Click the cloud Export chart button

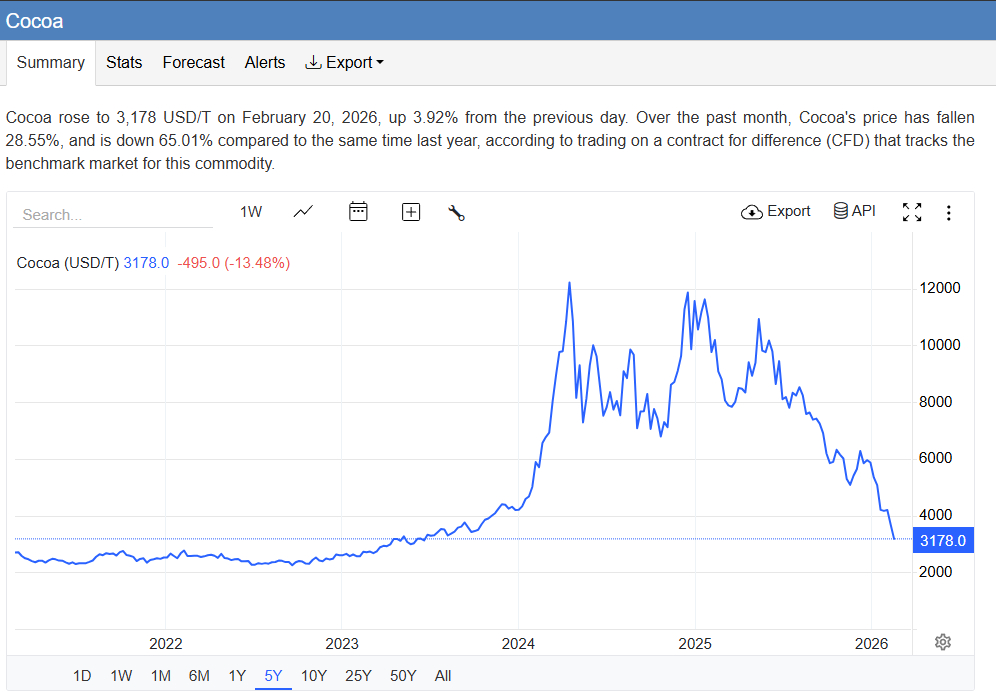[x=775, y=211]
